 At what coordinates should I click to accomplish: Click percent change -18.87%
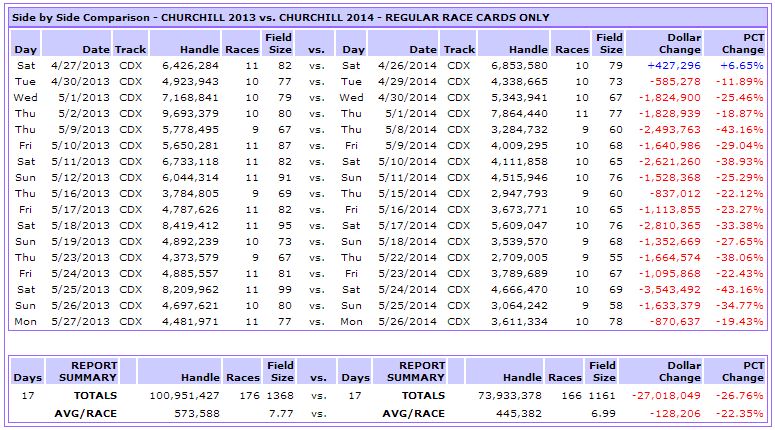[x=739, y=114]
